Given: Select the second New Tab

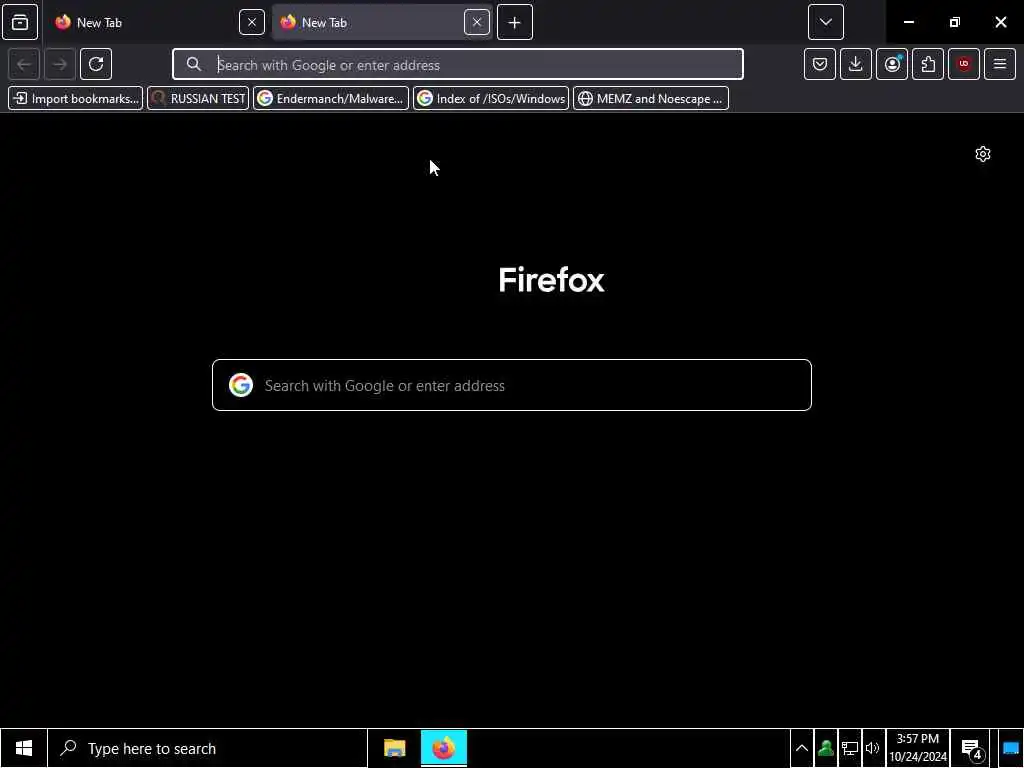Looking at the screenshot, I should click(382, 22).
